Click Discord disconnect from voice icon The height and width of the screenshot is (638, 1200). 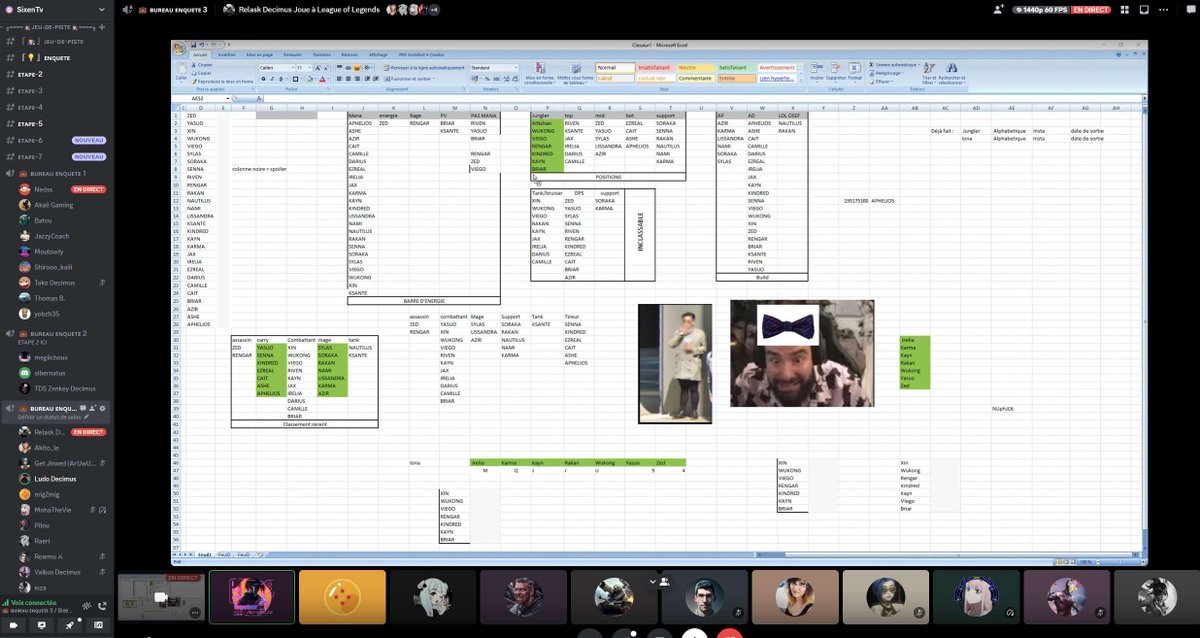(x=102, y=606)
